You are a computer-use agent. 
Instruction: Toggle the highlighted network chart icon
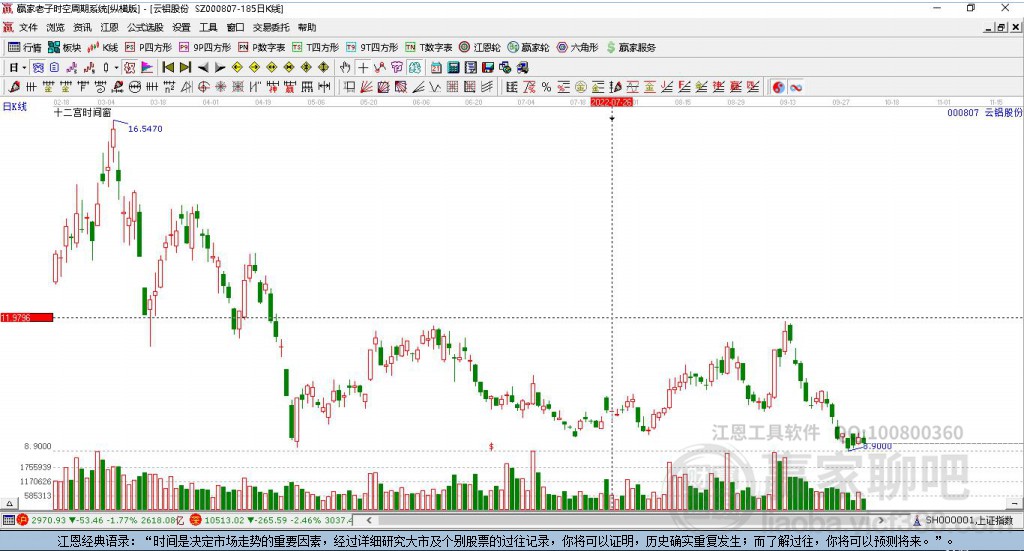pos(37,67)
